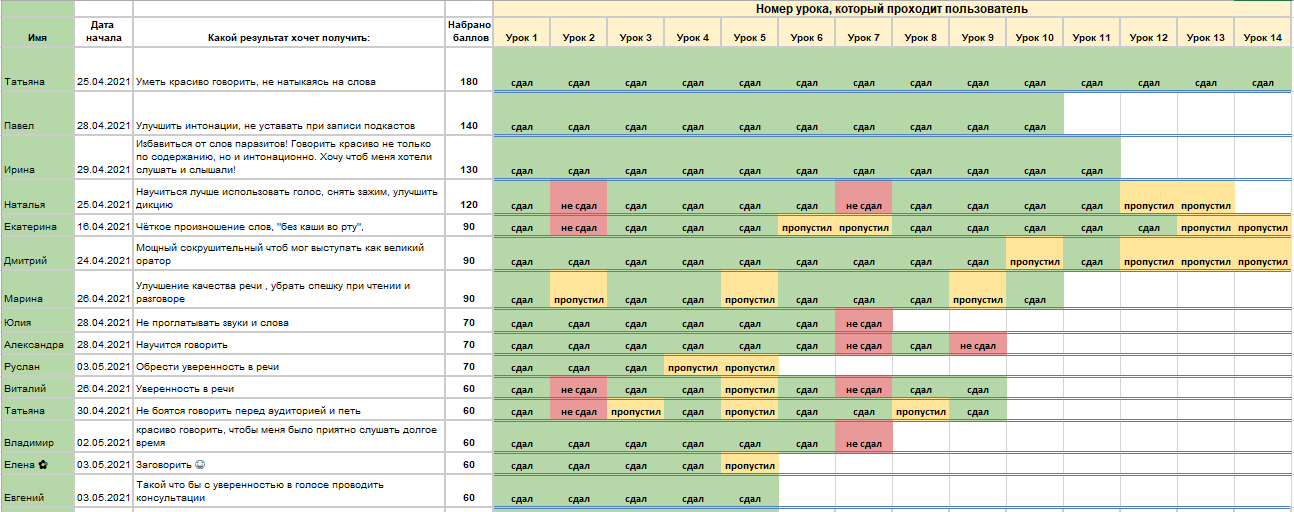Click Юлия's empty cell under Урок 8
Viewport: 1294px width, 512px height.
point(920,322)
